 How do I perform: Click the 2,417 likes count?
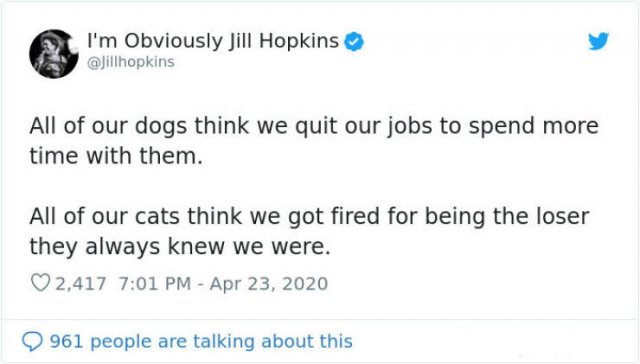80,284
